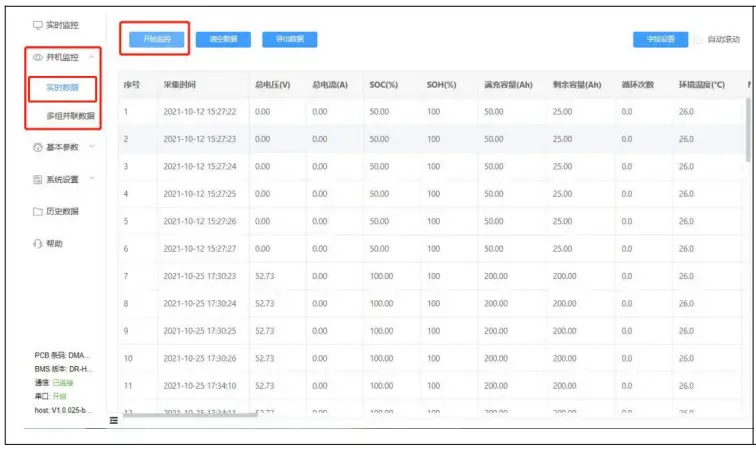Expand 系统设置 using its down chevron
This screenshot has height=449, width=756.
point(92,179)
